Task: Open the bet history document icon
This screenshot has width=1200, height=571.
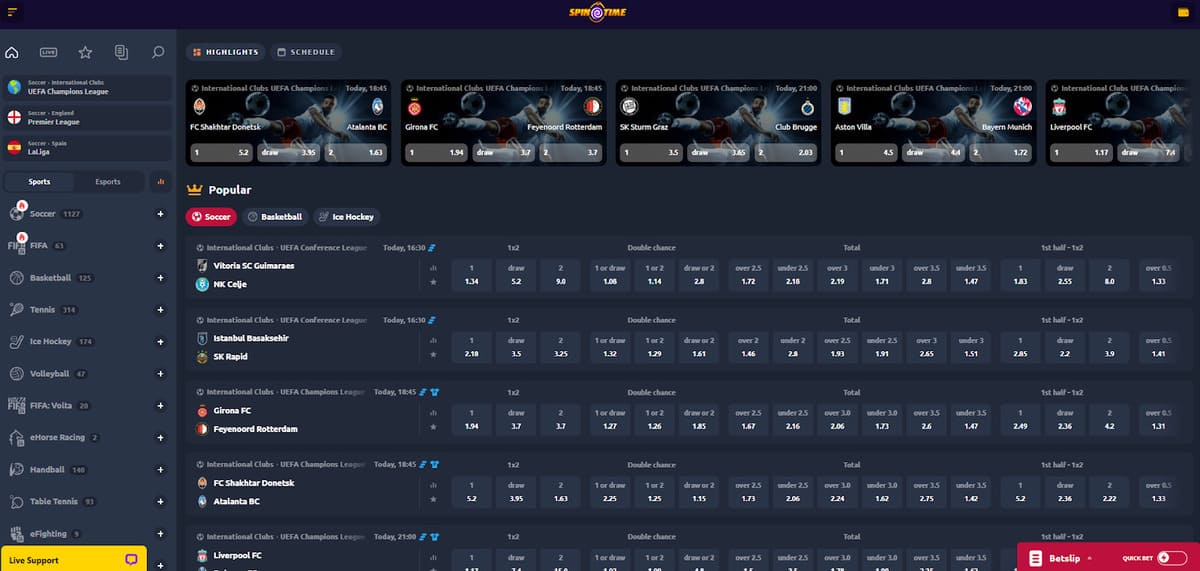Action: [121, 53]
